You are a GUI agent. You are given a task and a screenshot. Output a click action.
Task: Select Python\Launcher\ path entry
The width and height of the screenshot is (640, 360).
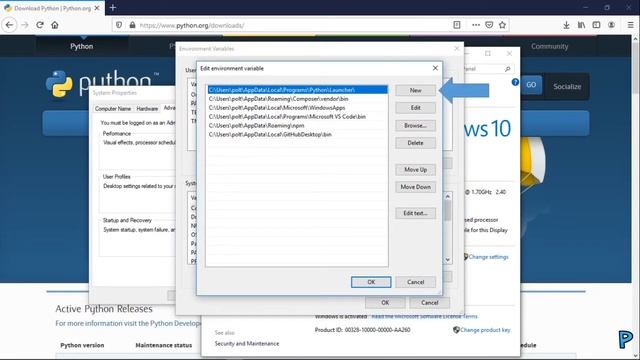pyautogui.click(x=298, y=90)
